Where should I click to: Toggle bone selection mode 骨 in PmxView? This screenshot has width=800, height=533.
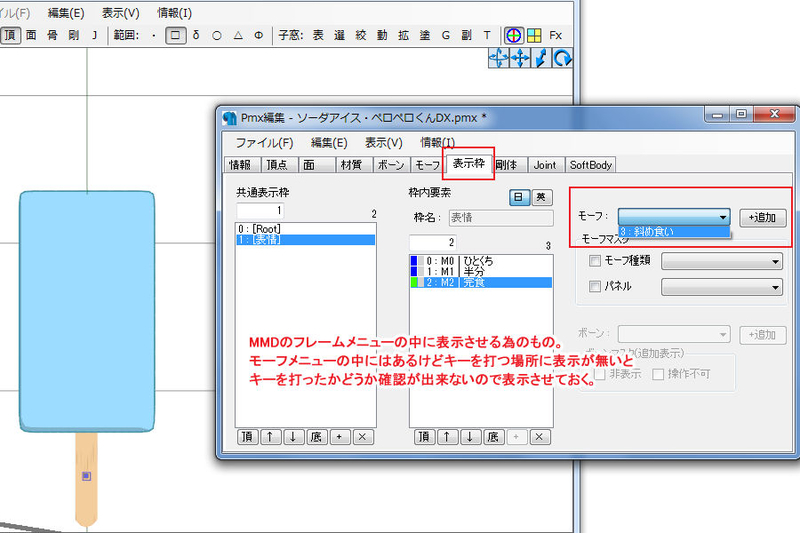click(52, 35)
